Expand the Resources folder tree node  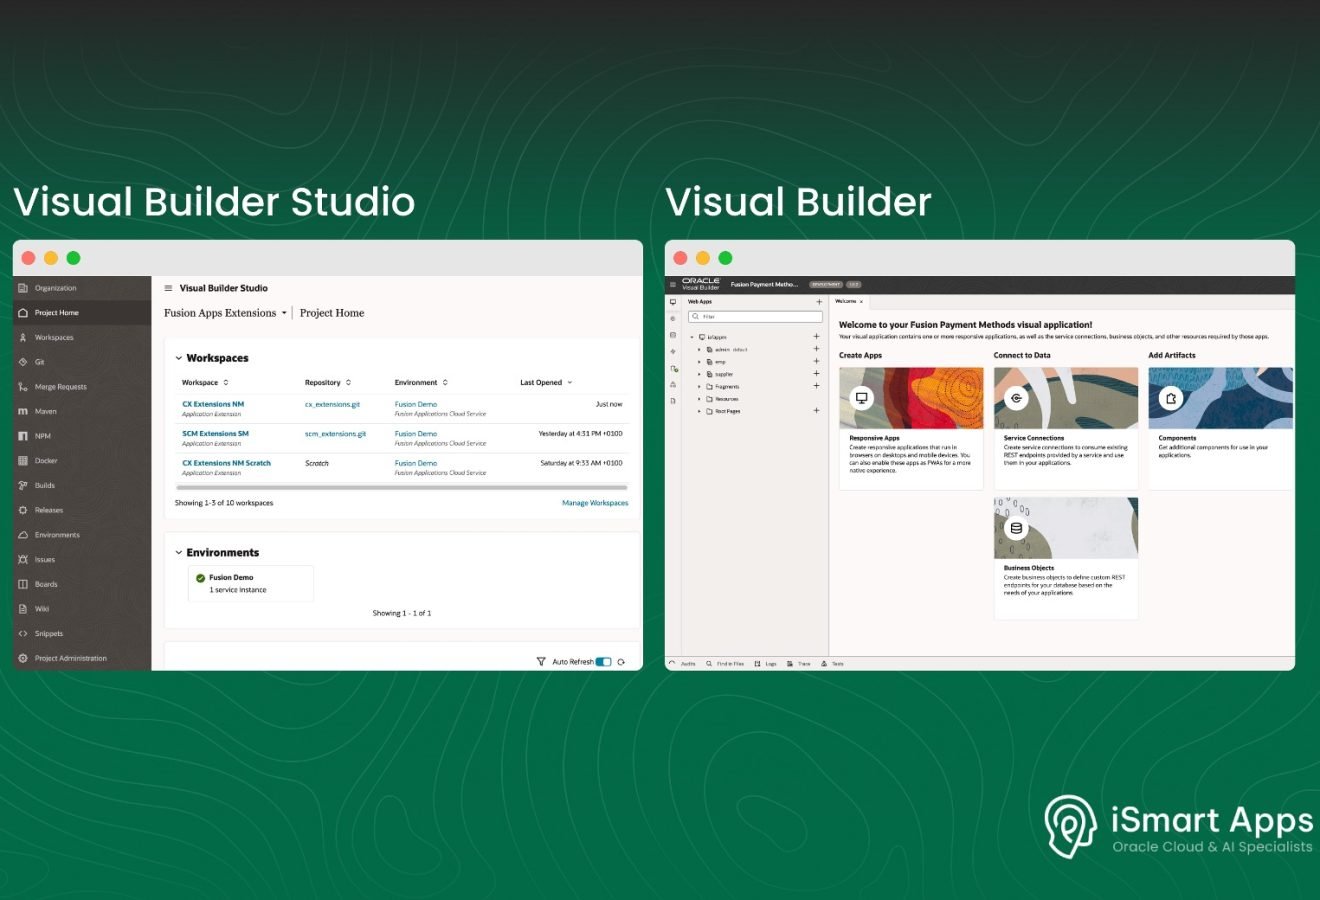tap(699, 399)
